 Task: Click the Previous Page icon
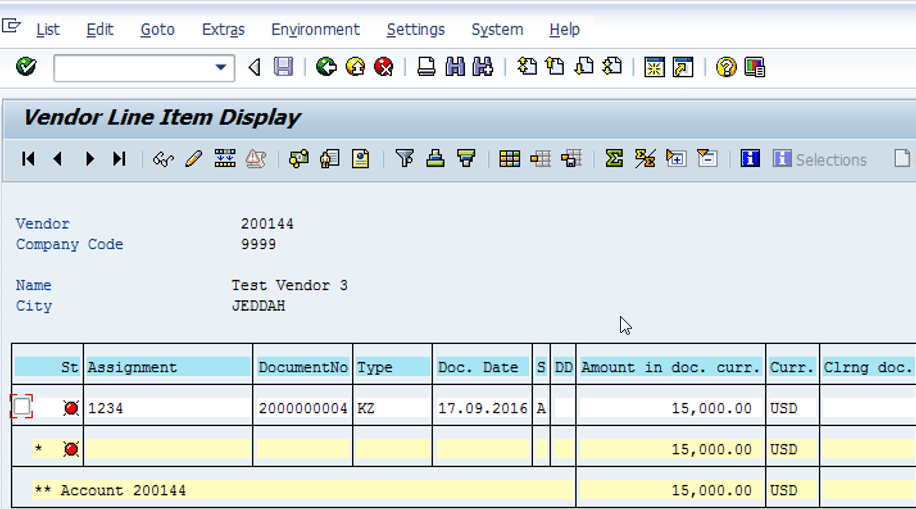click(x=555, y=67)
